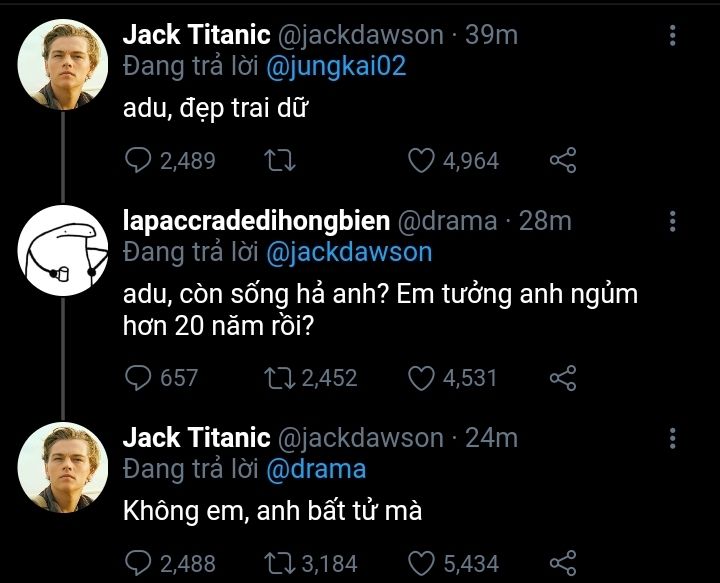The image size is (720, 583).
Task: Share the "adu, đẹp trai dữ" tweet
Action: pyautogui.click(x=563, y=160)
